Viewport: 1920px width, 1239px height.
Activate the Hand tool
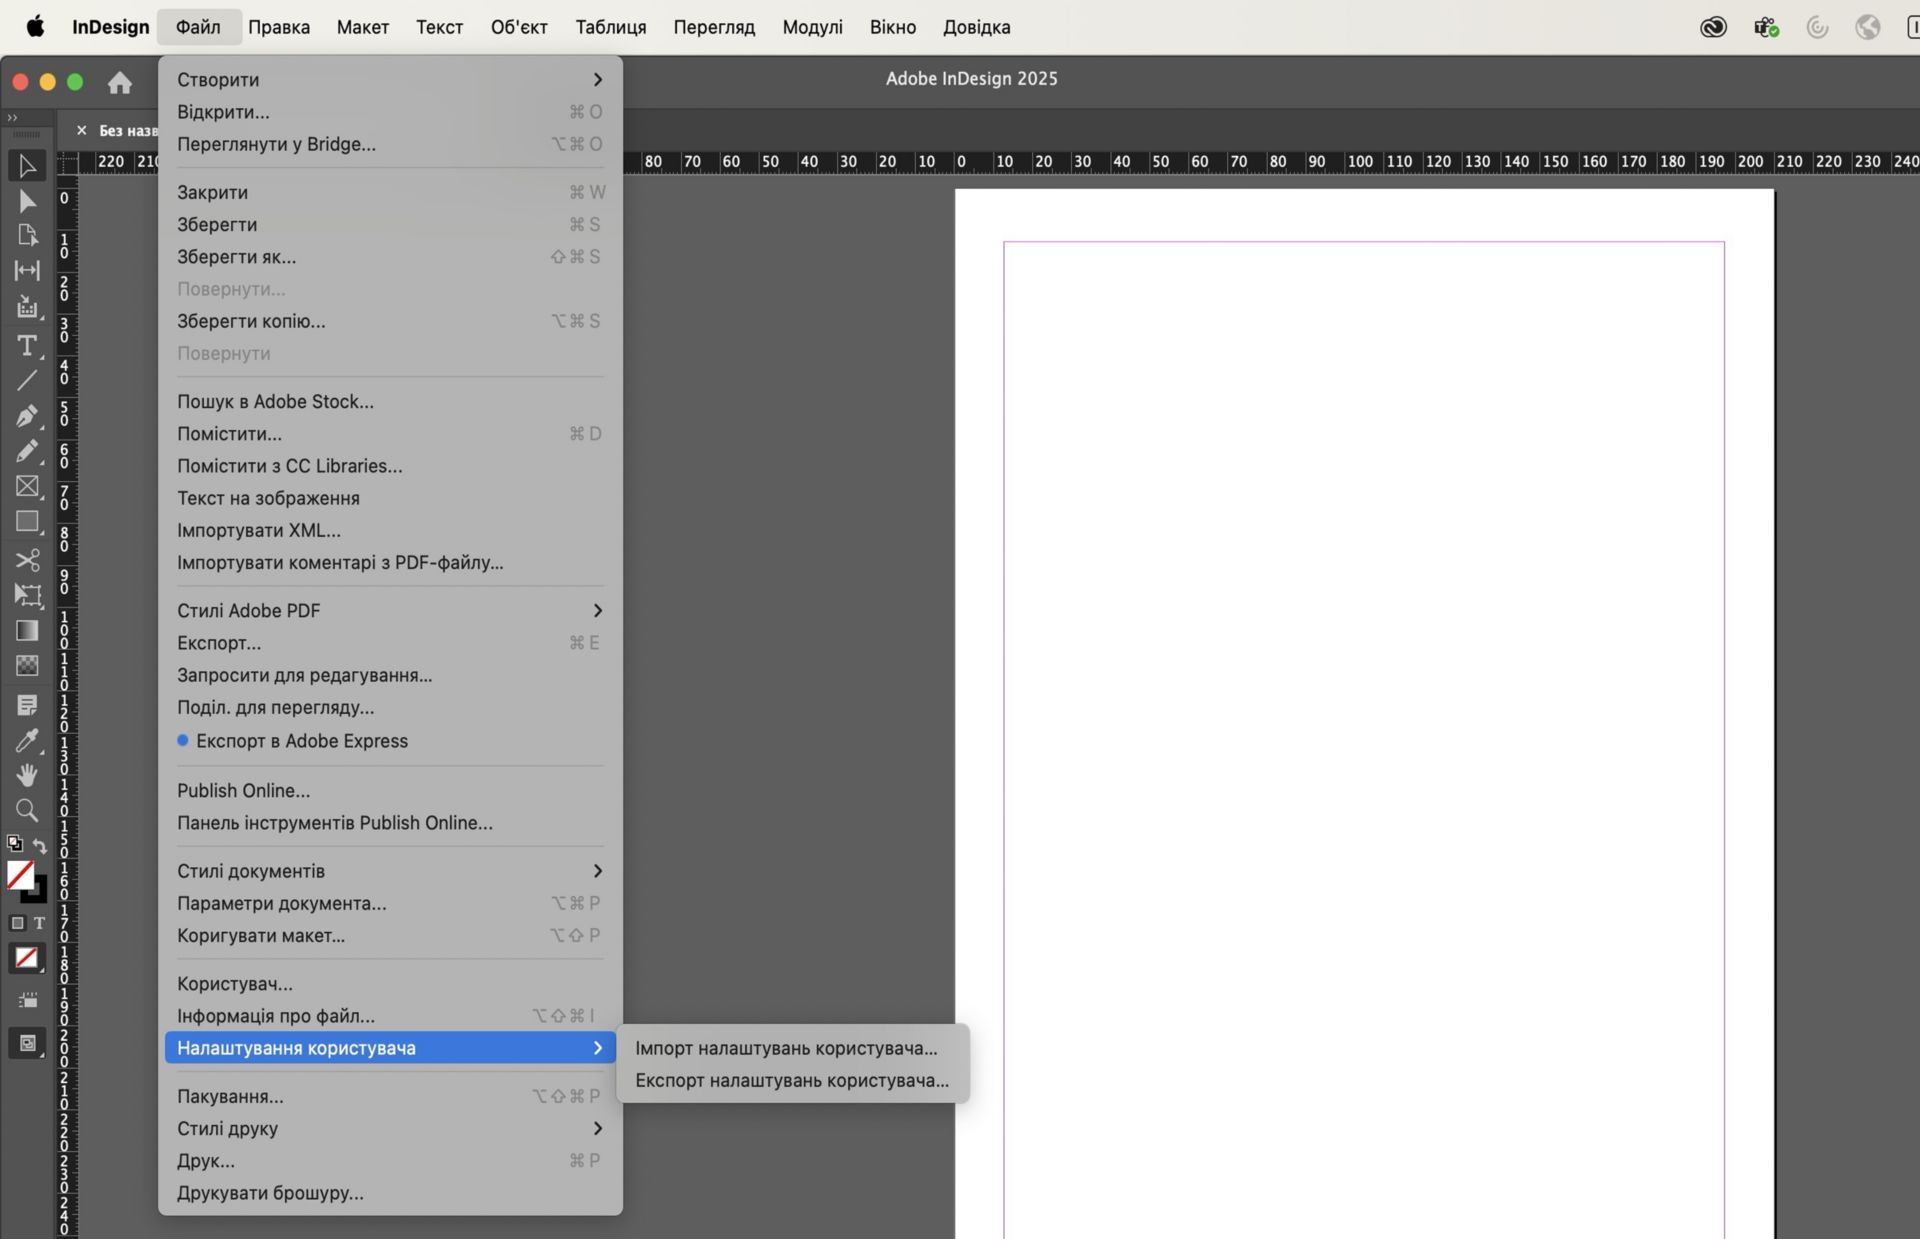pos(27,775)
